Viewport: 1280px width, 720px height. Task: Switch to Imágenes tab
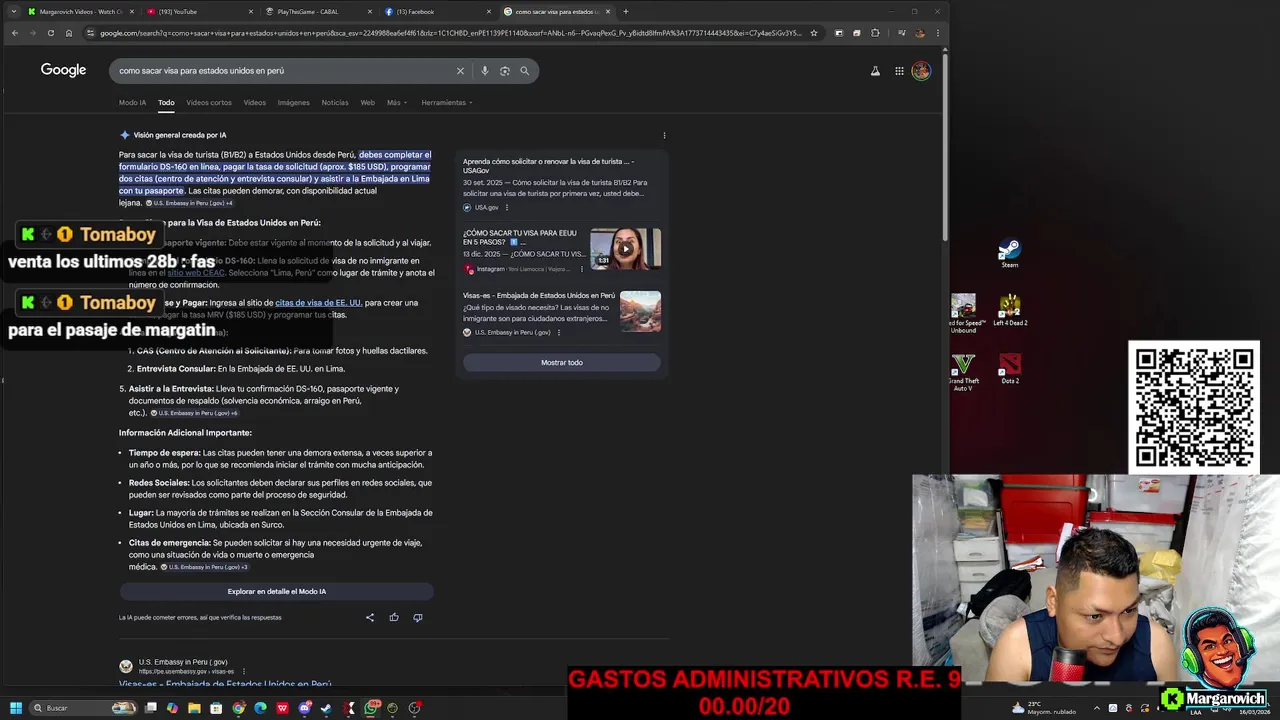(294, 103)
